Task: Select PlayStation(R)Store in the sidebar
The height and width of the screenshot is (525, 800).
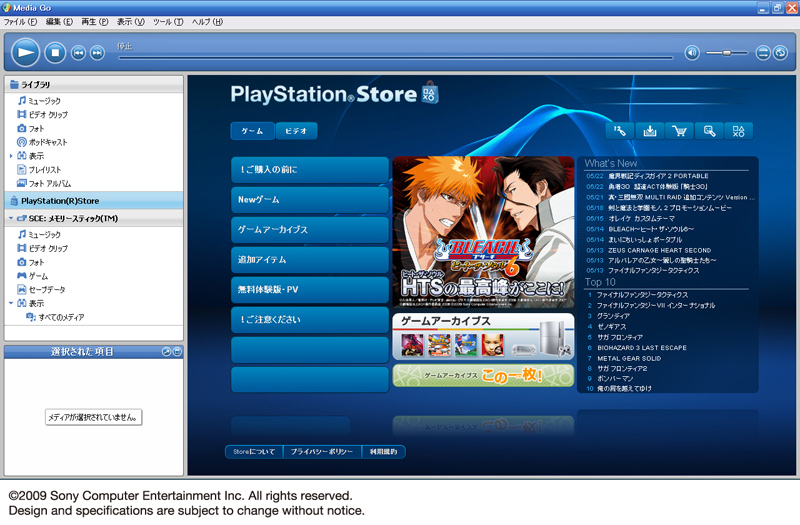Action: 94,201
